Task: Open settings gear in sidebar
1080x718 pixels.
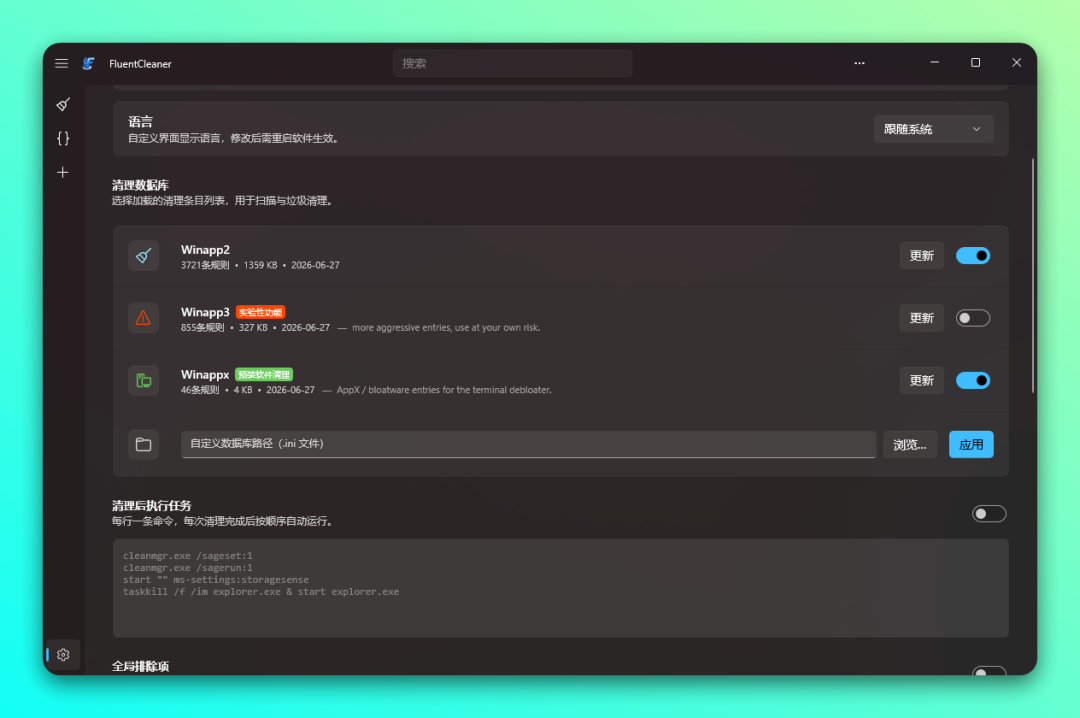Action: coord(63,655)
